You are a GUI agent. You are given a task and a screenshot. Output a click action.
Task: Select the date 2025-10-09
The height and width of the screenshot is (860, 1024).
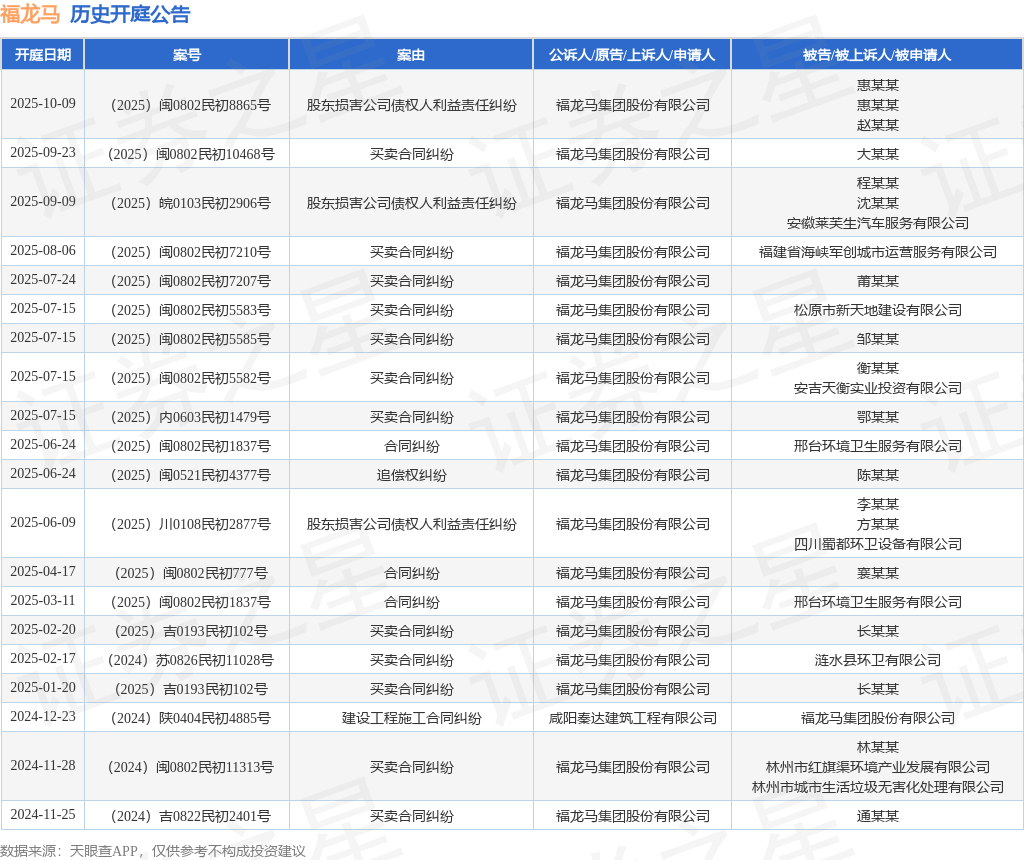42,104
